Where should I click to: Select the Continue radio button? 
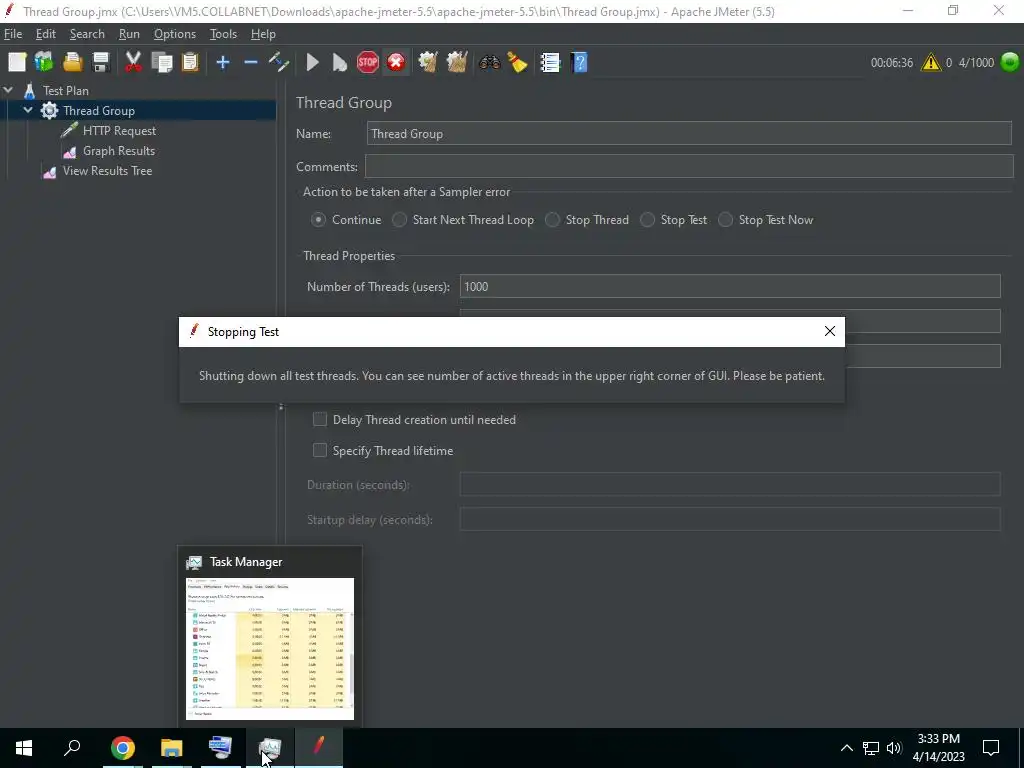[318, 220]
